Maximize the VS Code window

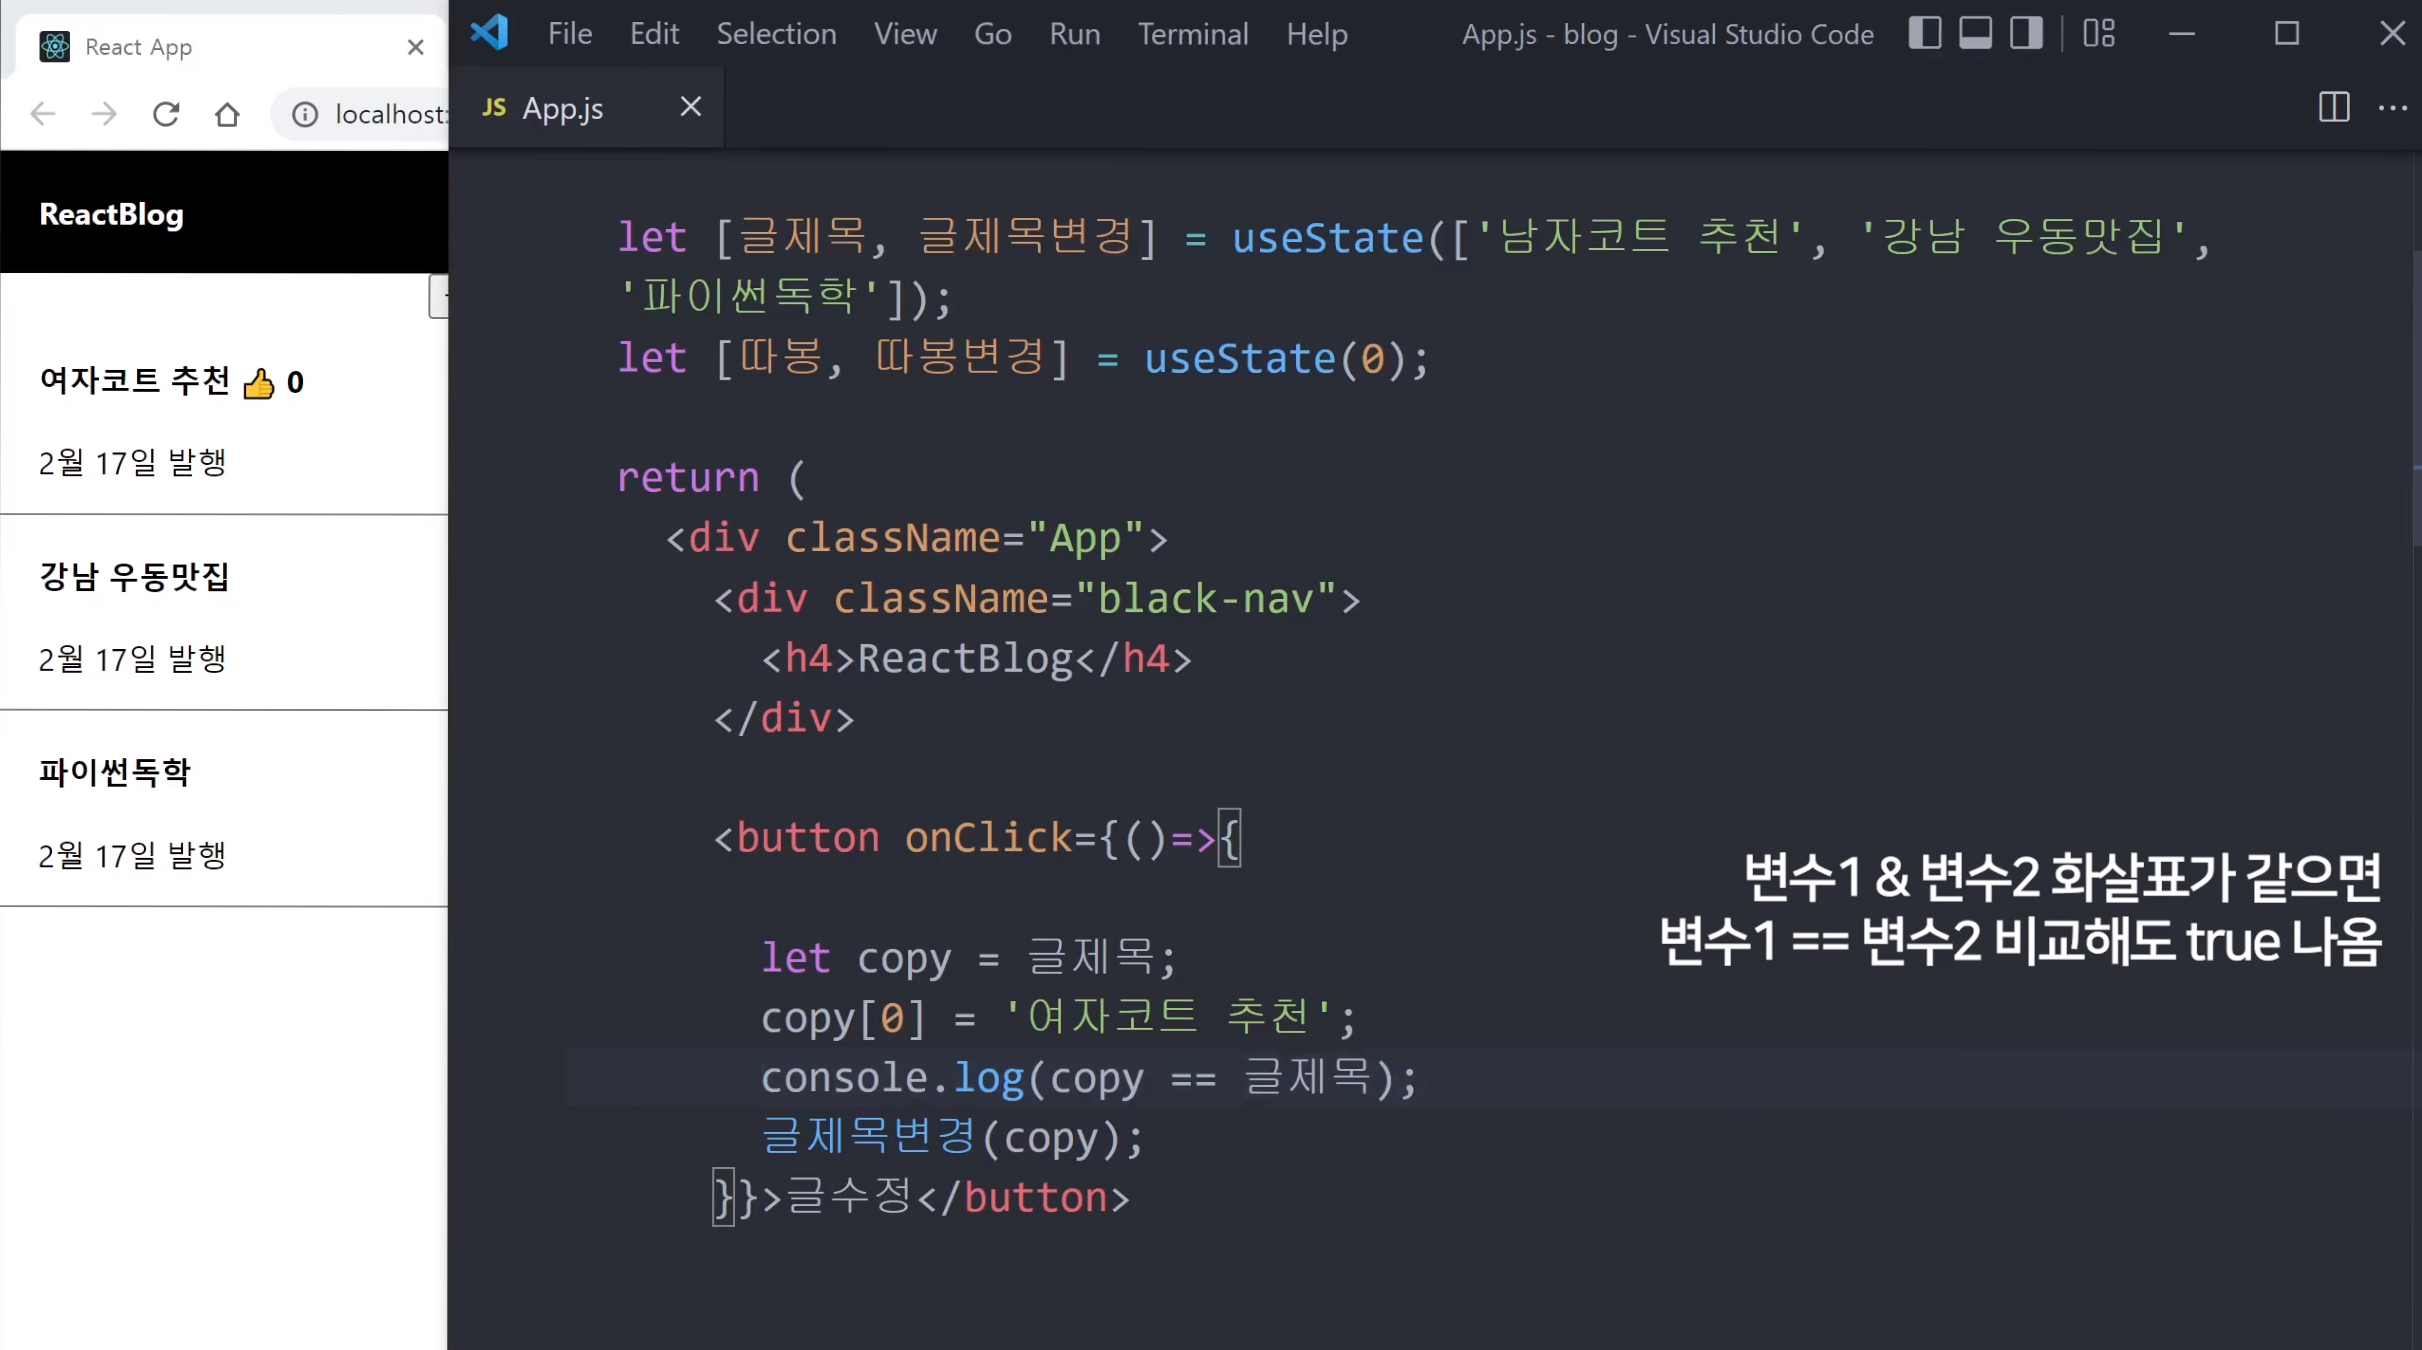point(2287,34)
